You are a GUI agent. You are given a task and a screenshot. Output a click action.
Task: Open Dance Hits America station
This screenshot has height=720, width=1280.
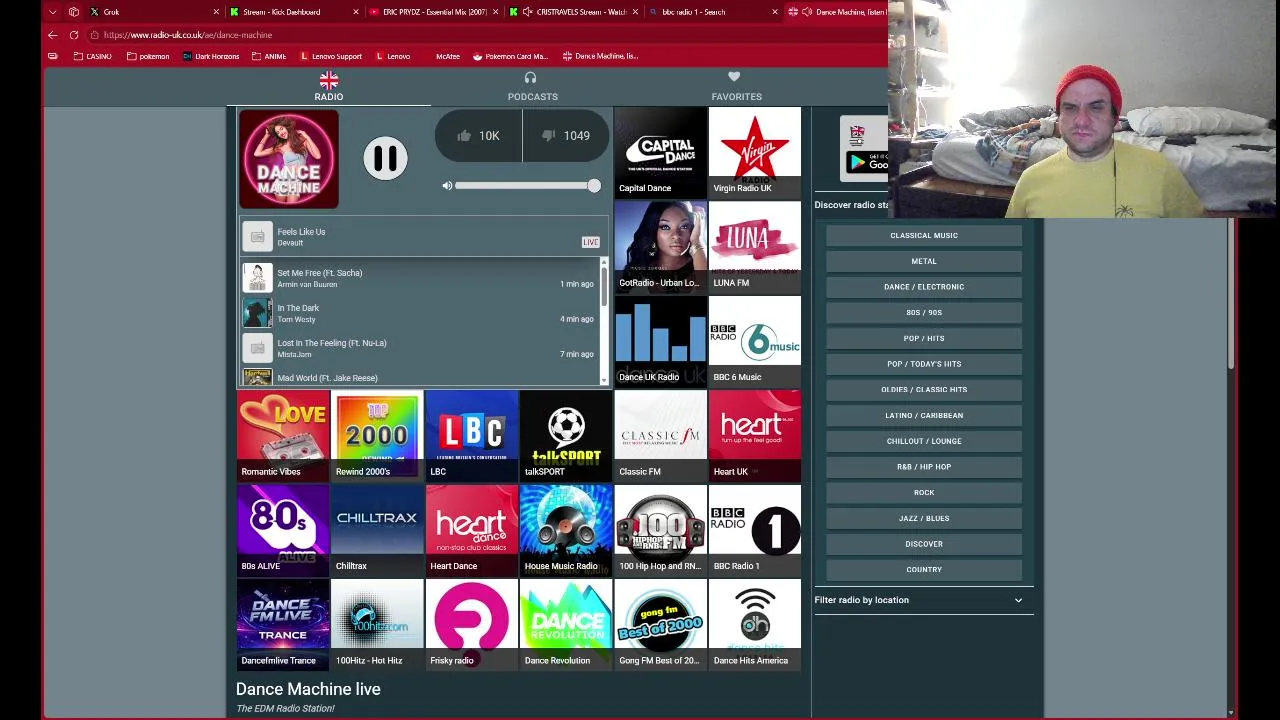click(x=754, y=625)
